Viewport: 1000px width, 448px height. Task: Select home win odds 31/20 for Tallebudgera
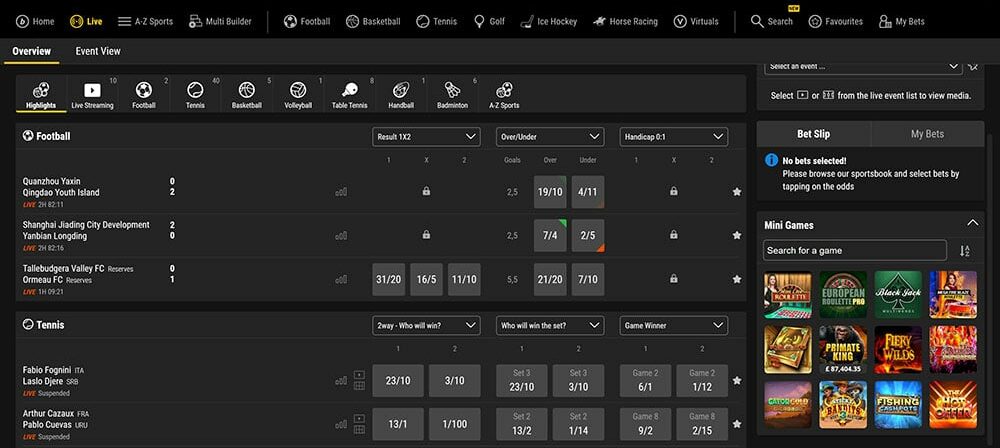(388, 280)
